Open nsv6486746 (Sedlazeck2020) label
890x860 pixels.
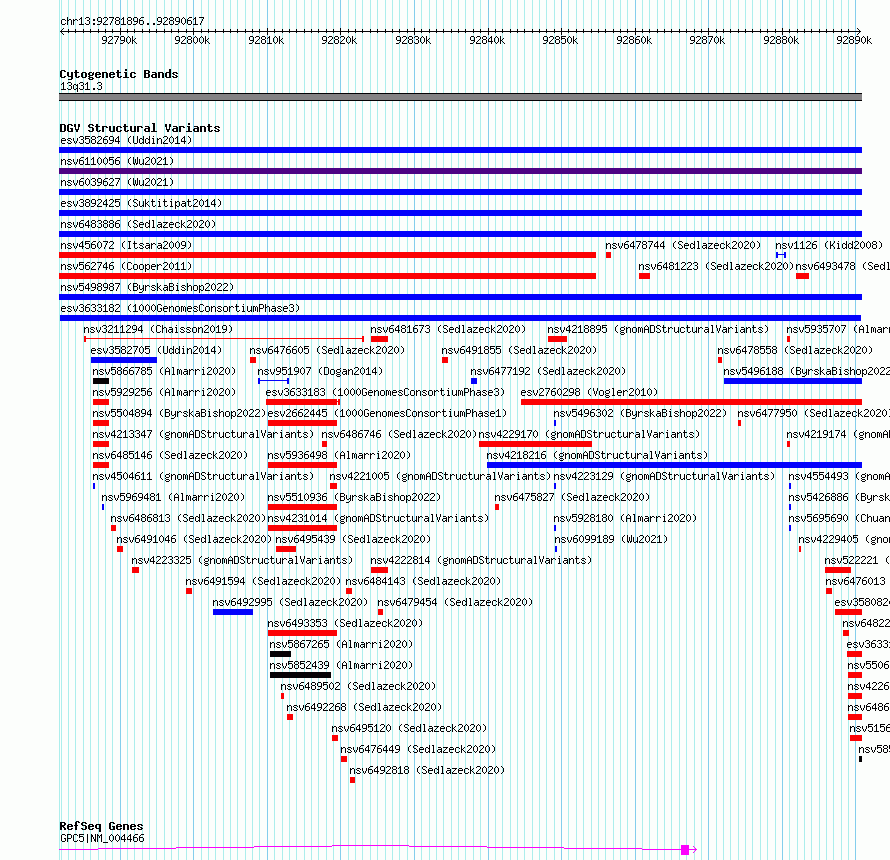click(x=399, y=434)
